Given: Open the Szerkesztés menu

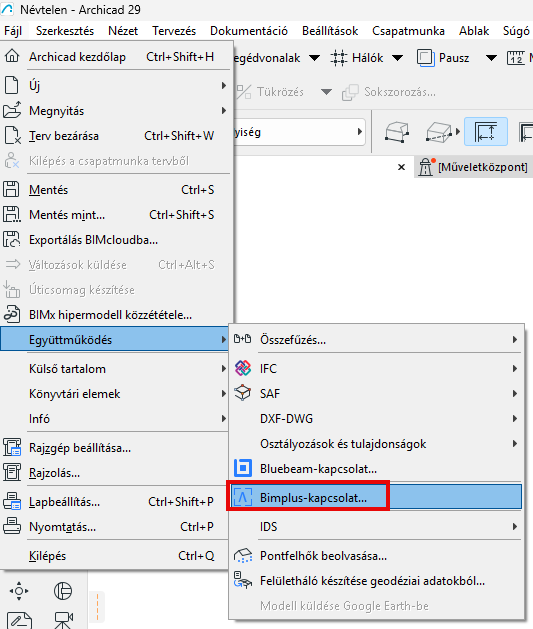Looking at the screenshot, I should pos(65,31).
